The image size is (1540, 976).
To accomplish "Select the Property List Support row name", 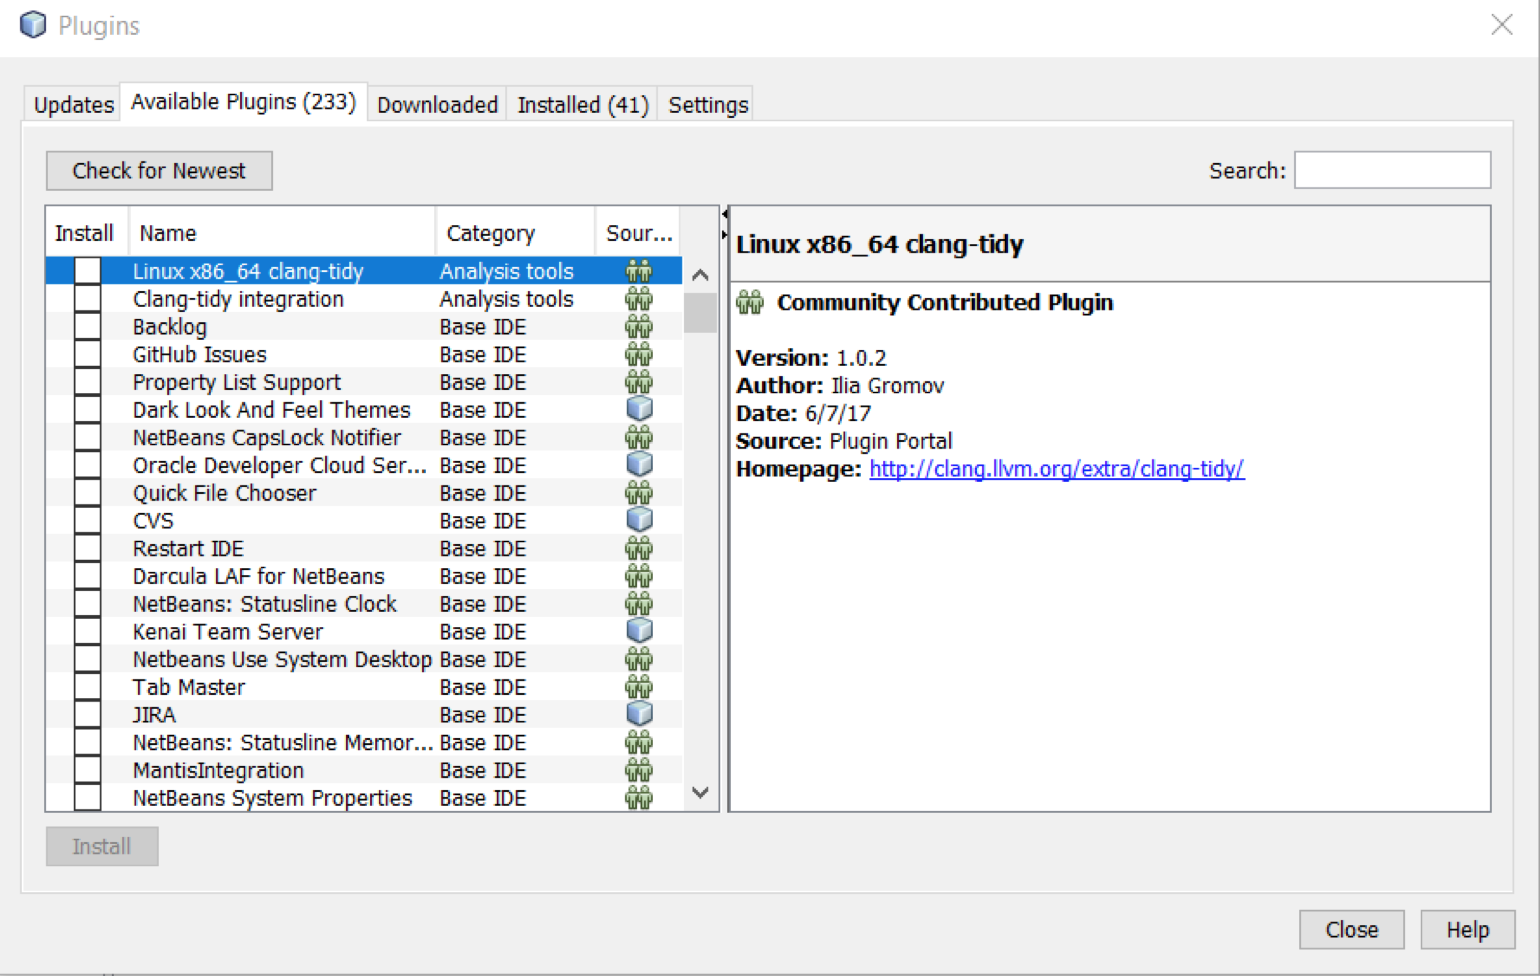I will point(237,382).
